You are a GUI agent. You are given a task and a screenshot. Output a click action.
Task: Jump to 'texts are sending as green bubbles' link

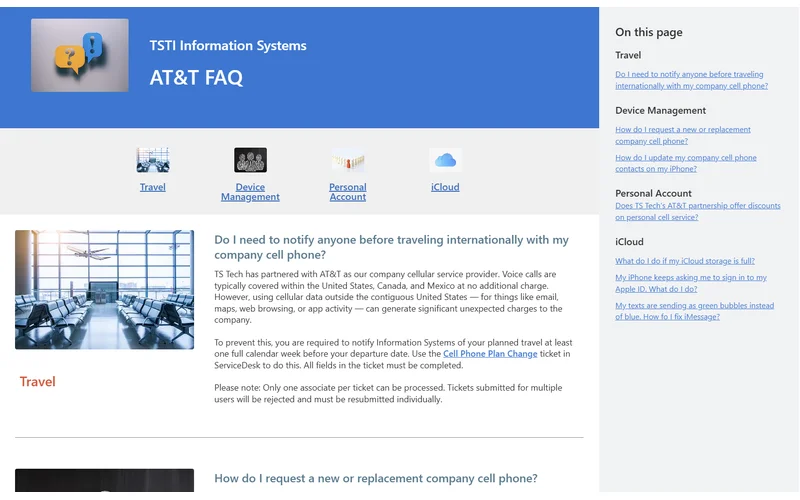tap(694, 311)
